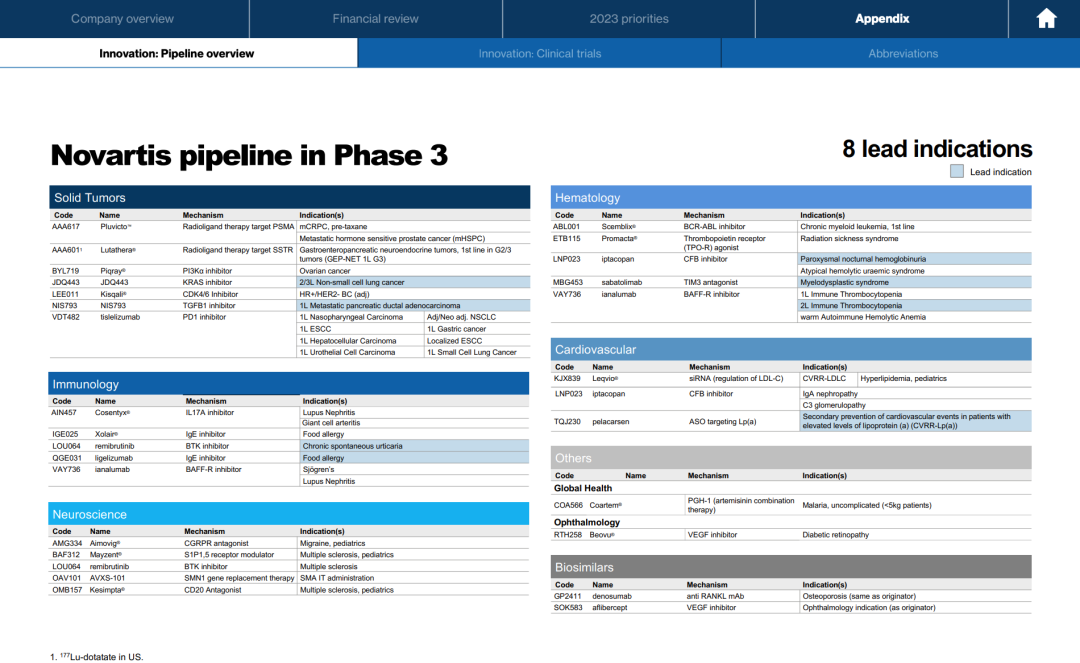Screen dimensions: 1080x663
Task: Click the pelacarsen drug name
Action: (610, 421)
